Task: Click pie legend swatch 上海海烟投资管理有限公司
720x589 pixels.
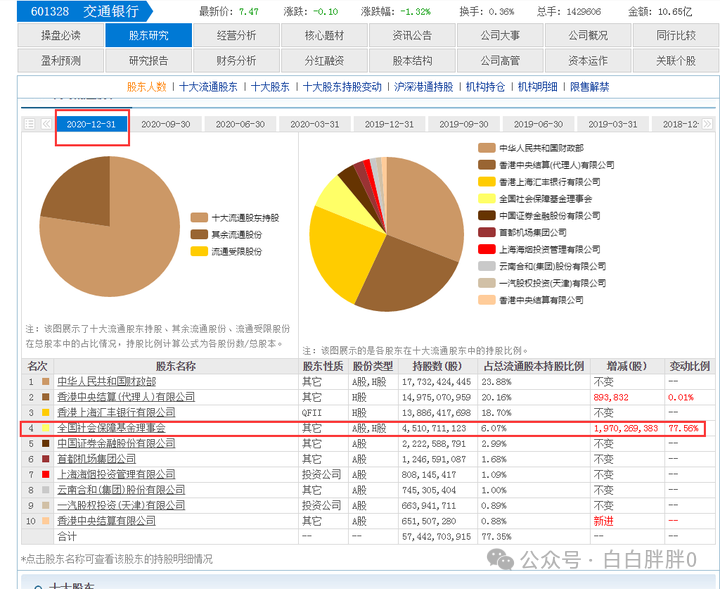Action: [x=487, y=249]
